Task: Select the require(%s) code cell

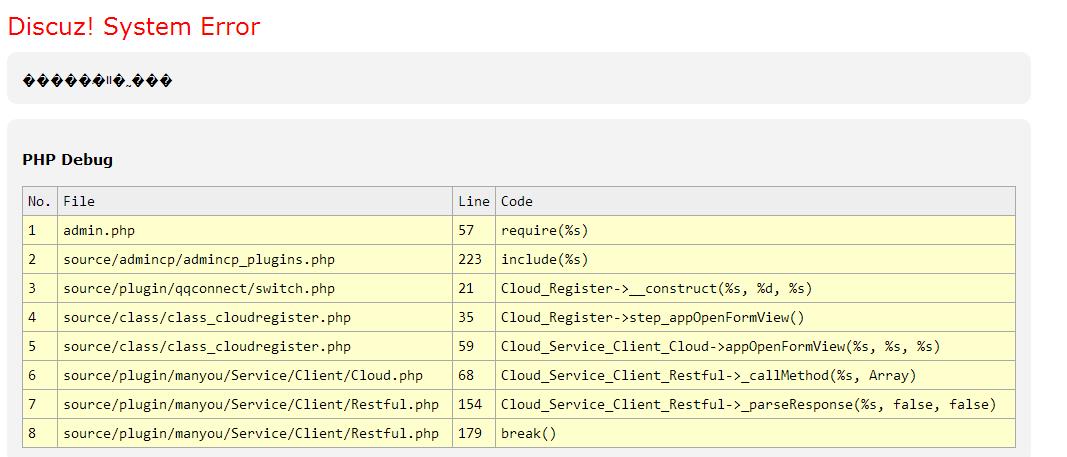Action: 545,230
